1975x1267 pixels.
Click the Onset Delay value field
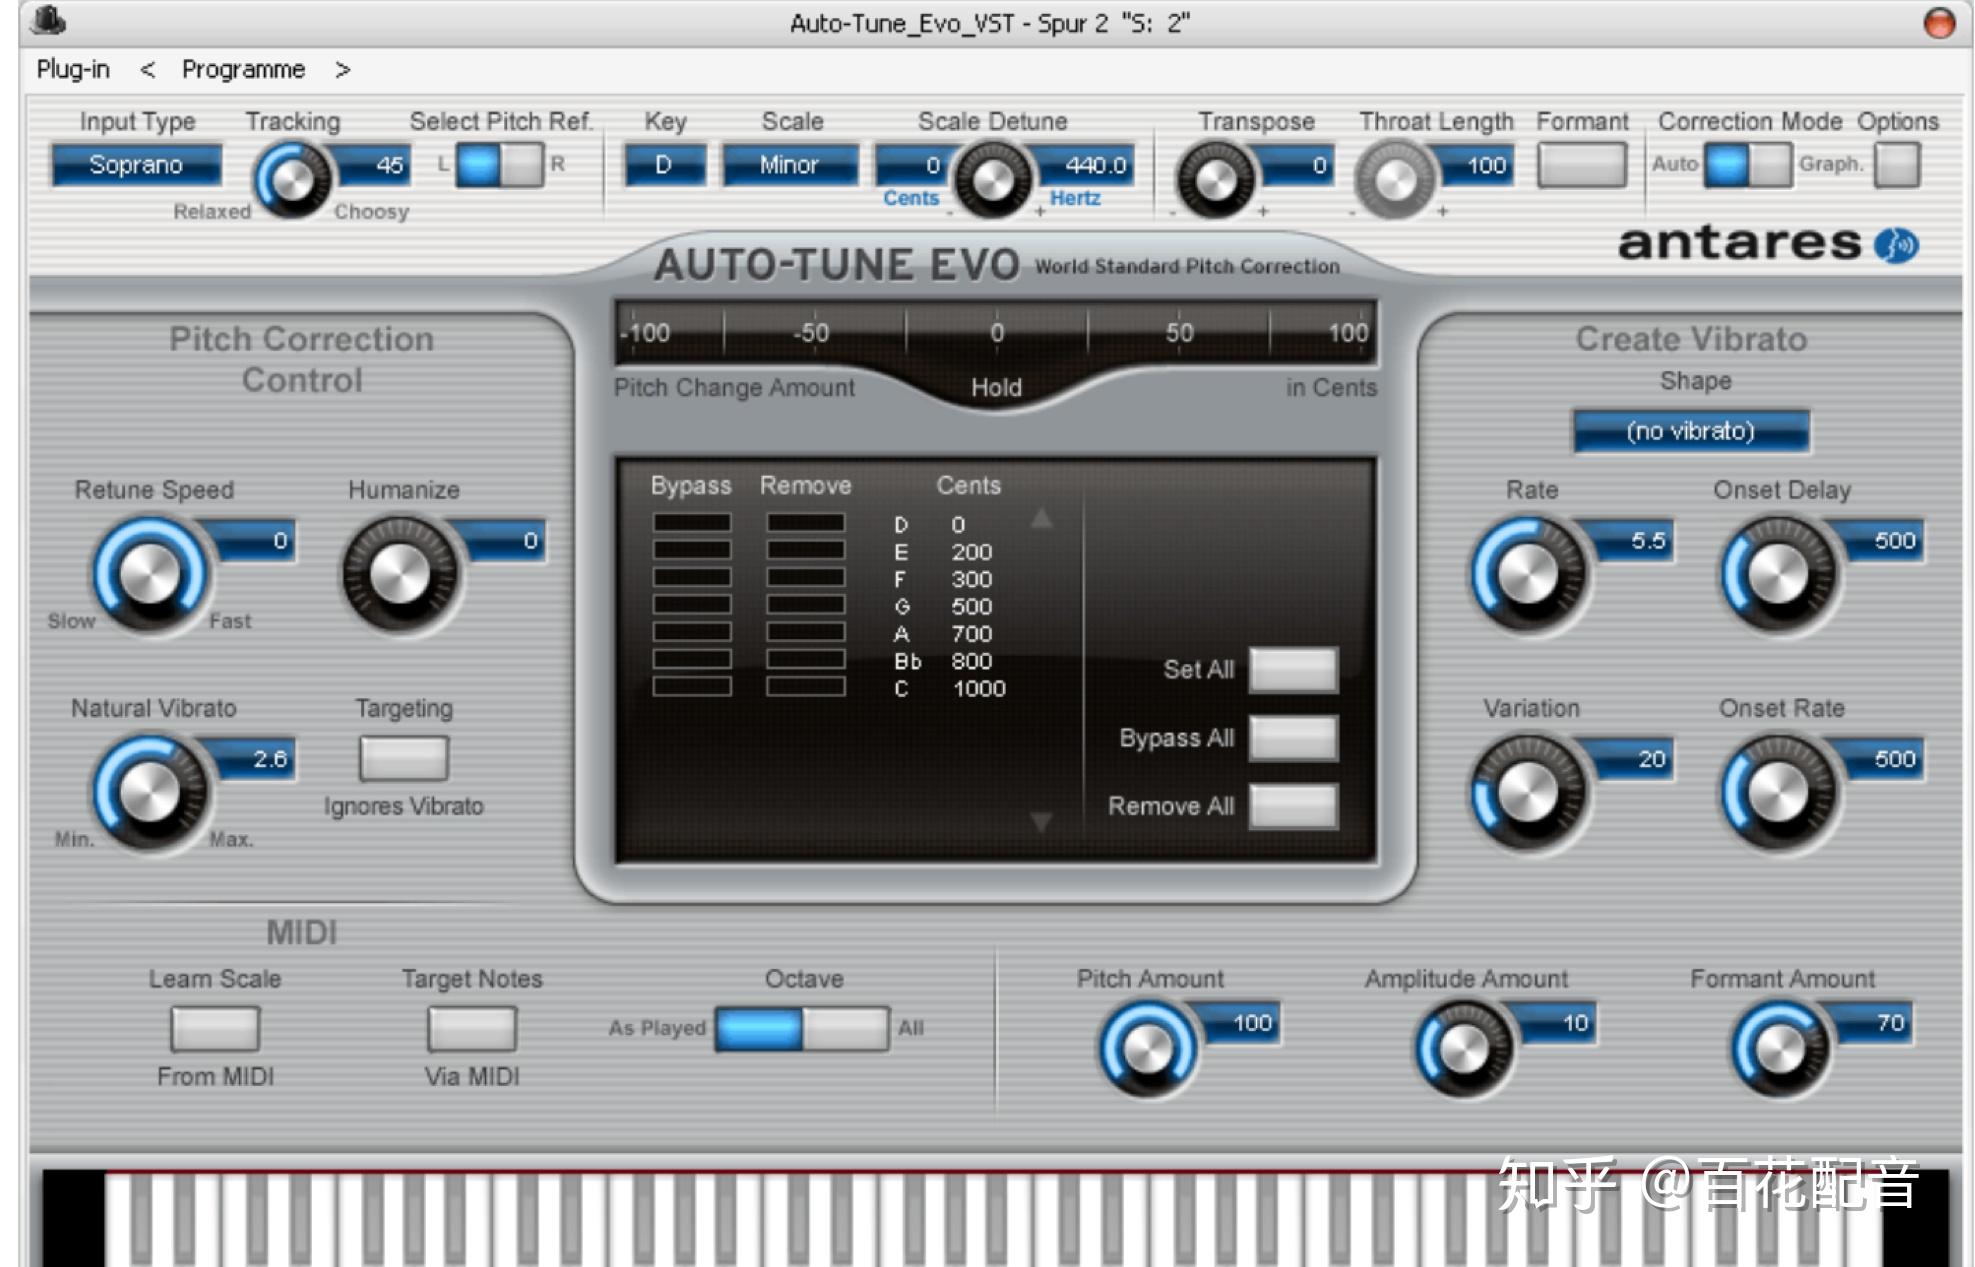(1879, 541)
